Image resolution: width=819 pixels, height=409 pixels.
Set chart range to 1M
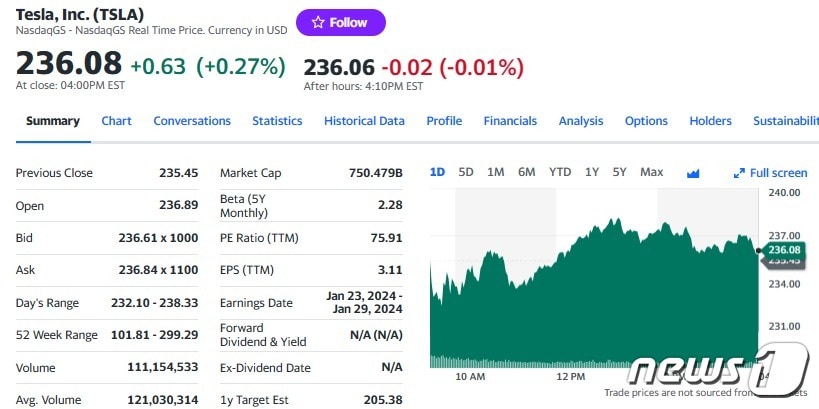point(496,172)
